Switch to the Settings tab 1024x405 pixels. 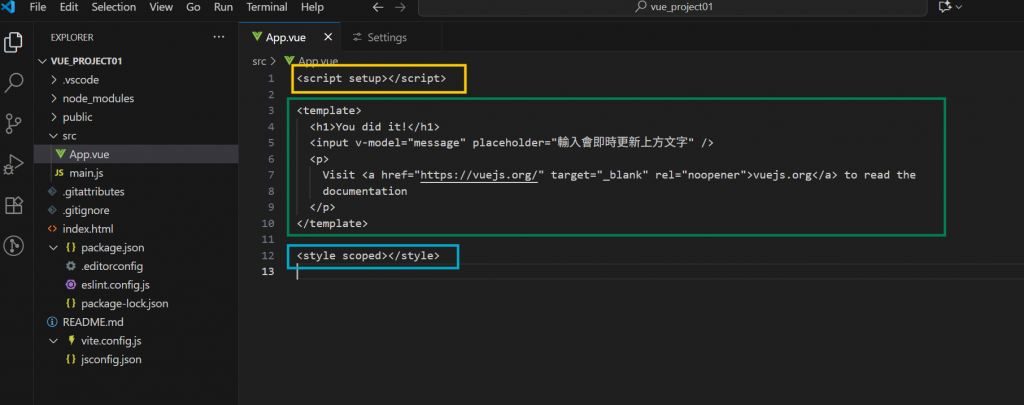(x=391, y=37)
